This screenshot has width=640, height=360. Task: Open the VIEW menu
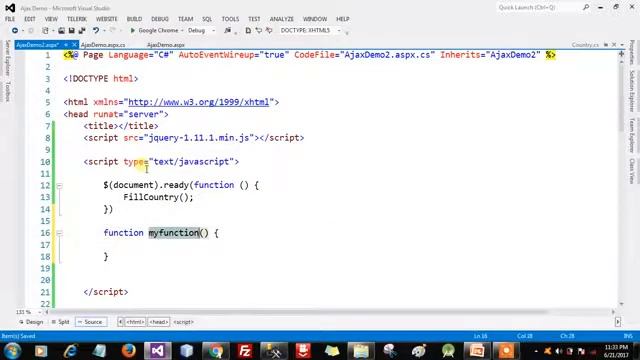click(x=51, y=19)
